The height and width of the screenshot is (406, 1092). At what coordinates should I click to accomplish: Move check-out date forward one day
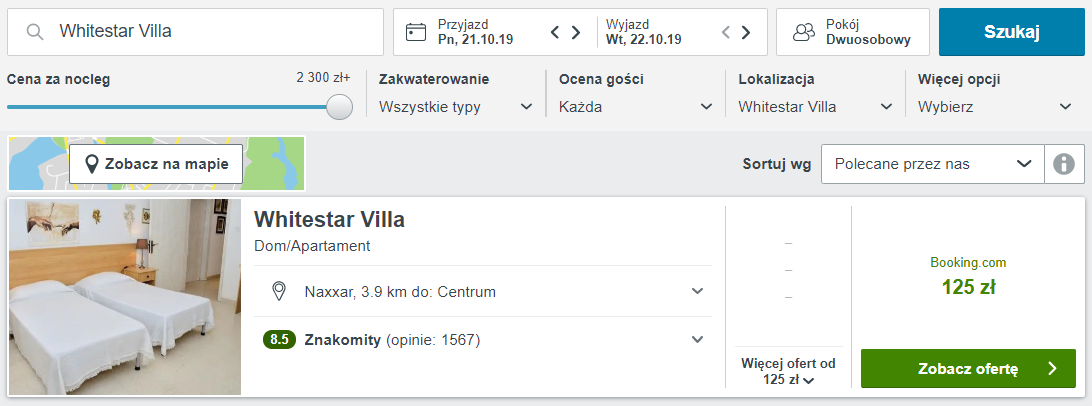pyautogui.click(x=746, y=32)
